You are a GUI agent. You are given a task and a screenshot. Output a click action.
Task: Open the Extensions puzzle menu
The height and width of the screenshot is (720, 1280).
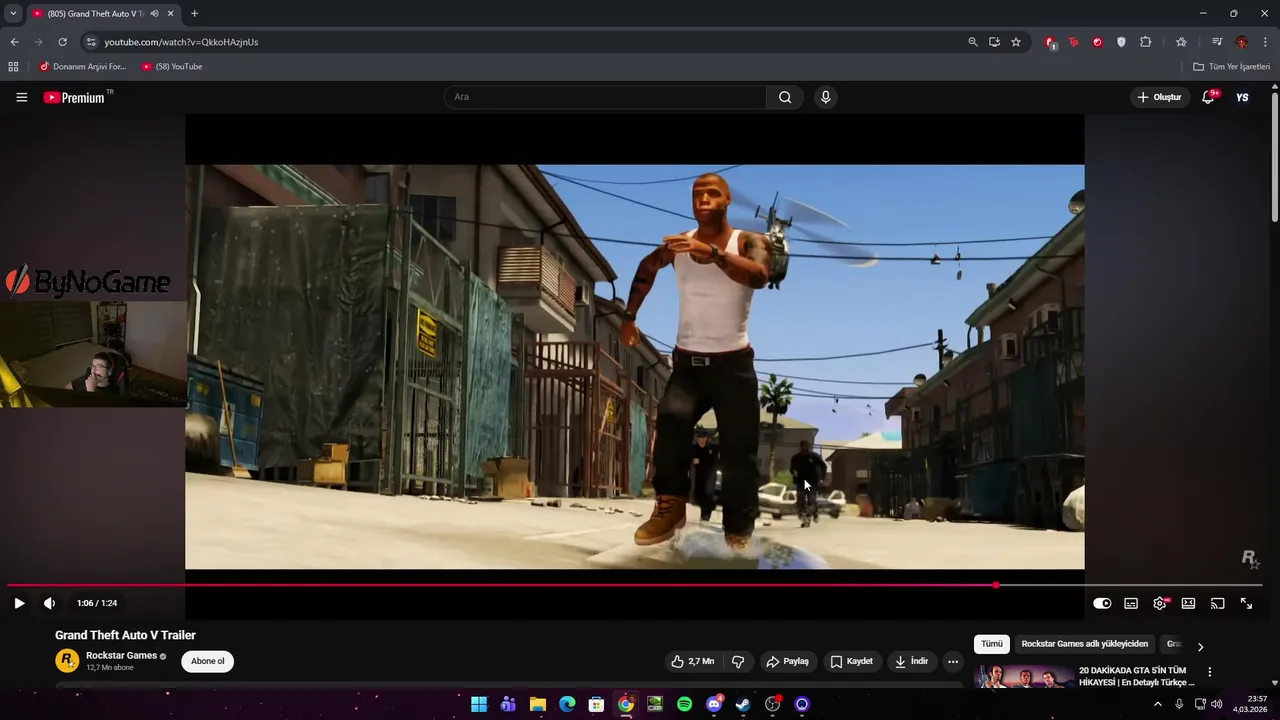point(1146,42)
